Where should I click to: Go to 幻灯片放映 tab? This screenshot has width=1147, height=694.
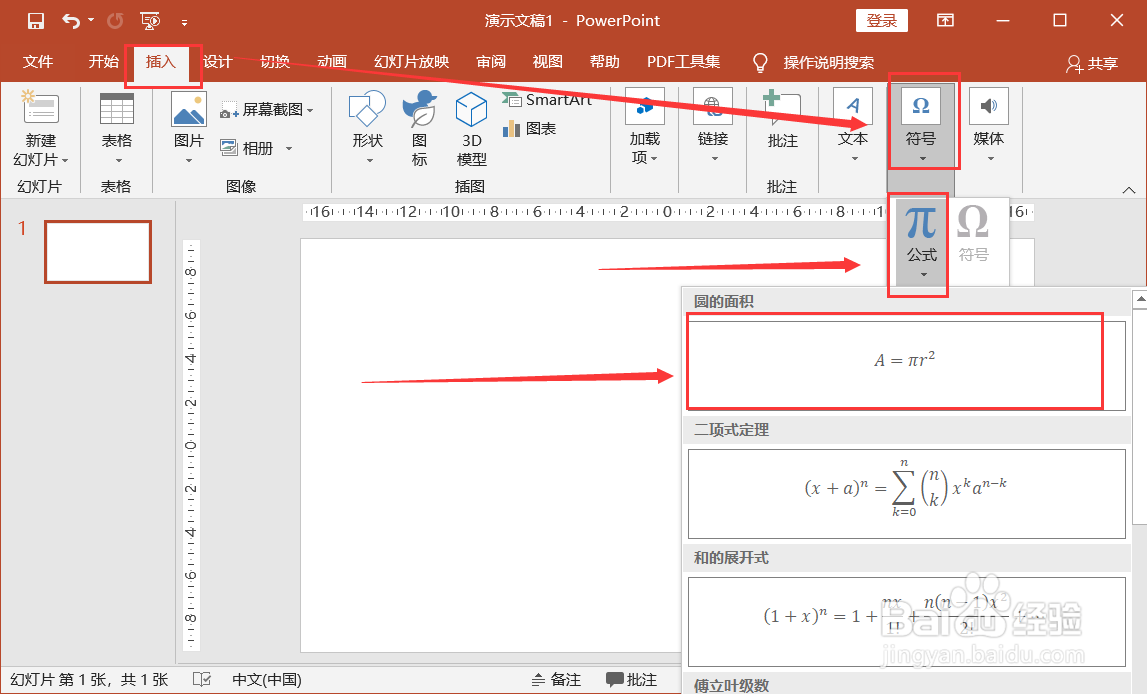click(411, 62)
